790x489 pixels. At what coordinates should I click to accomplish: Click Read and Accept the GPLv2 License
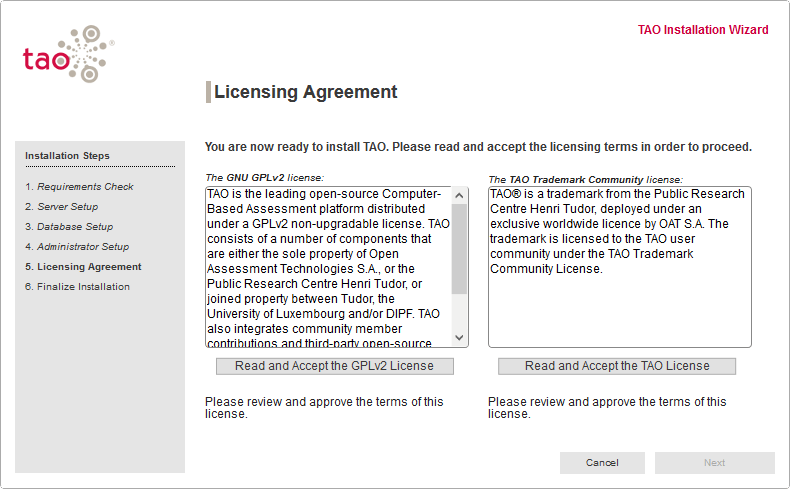click(x=334, y=366)
